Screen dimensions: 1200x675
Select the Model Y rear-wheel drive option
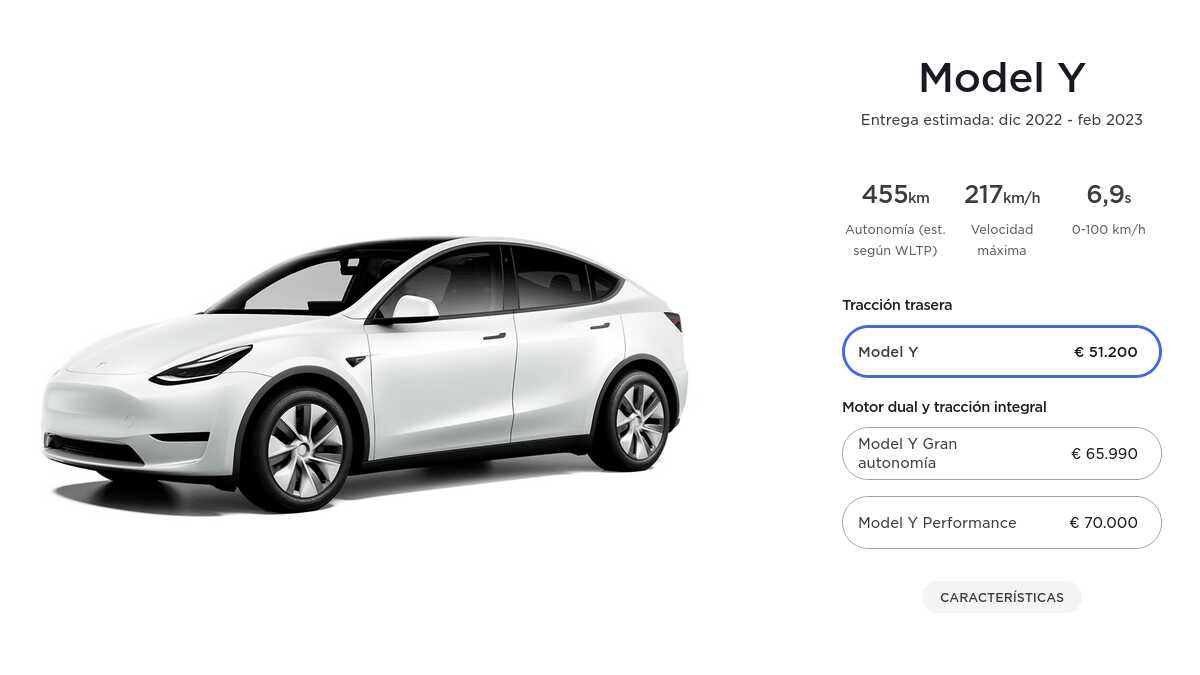pyautogui.click(x=1002, y=352)
